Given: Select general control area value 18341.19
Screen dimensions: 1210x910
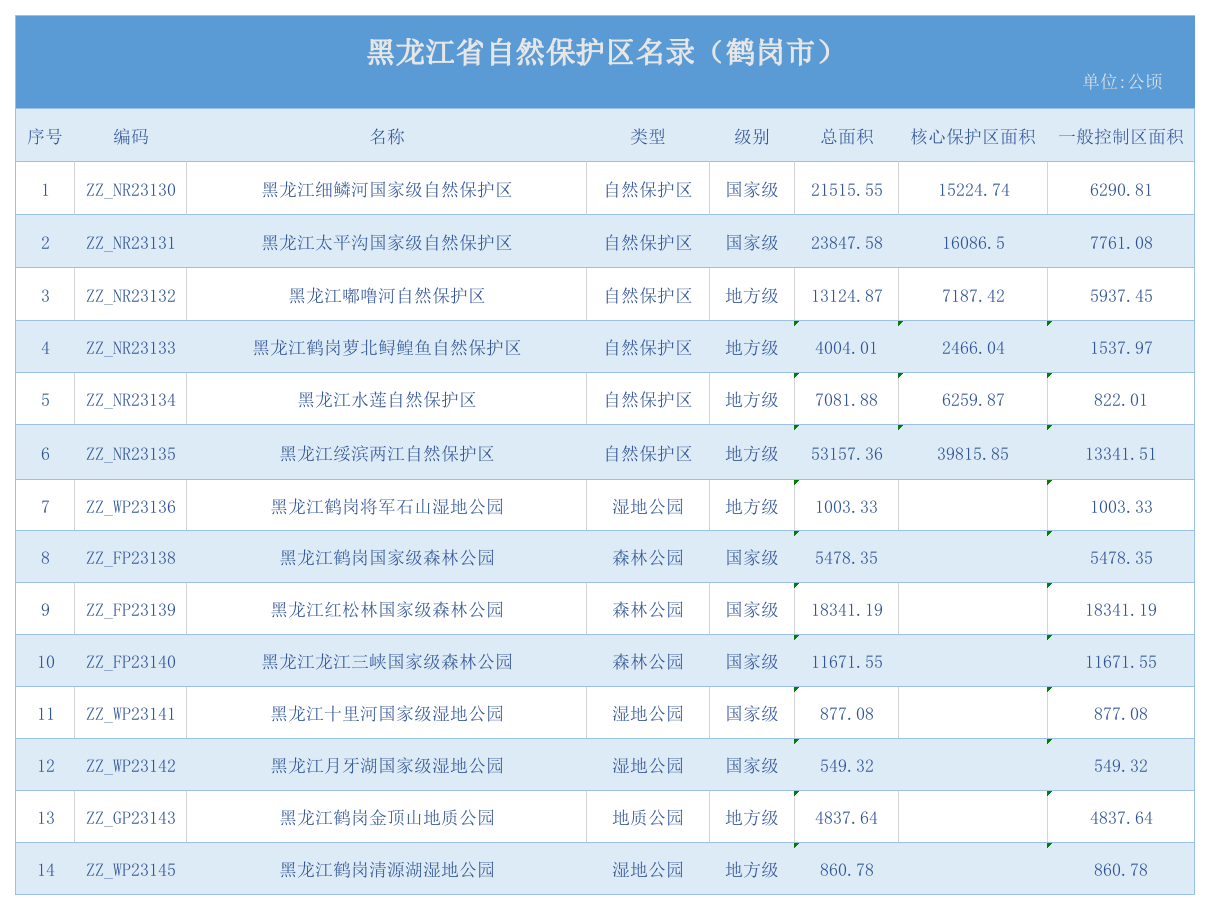Looking at the screenshot, I should point(1121,609).
